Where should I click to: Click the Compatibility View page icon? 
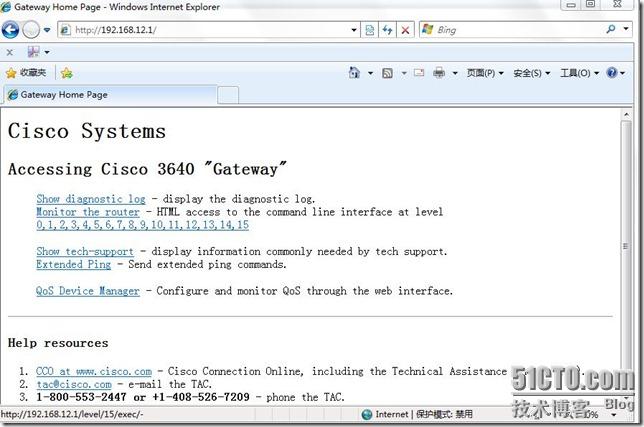[x=370, y=30]
